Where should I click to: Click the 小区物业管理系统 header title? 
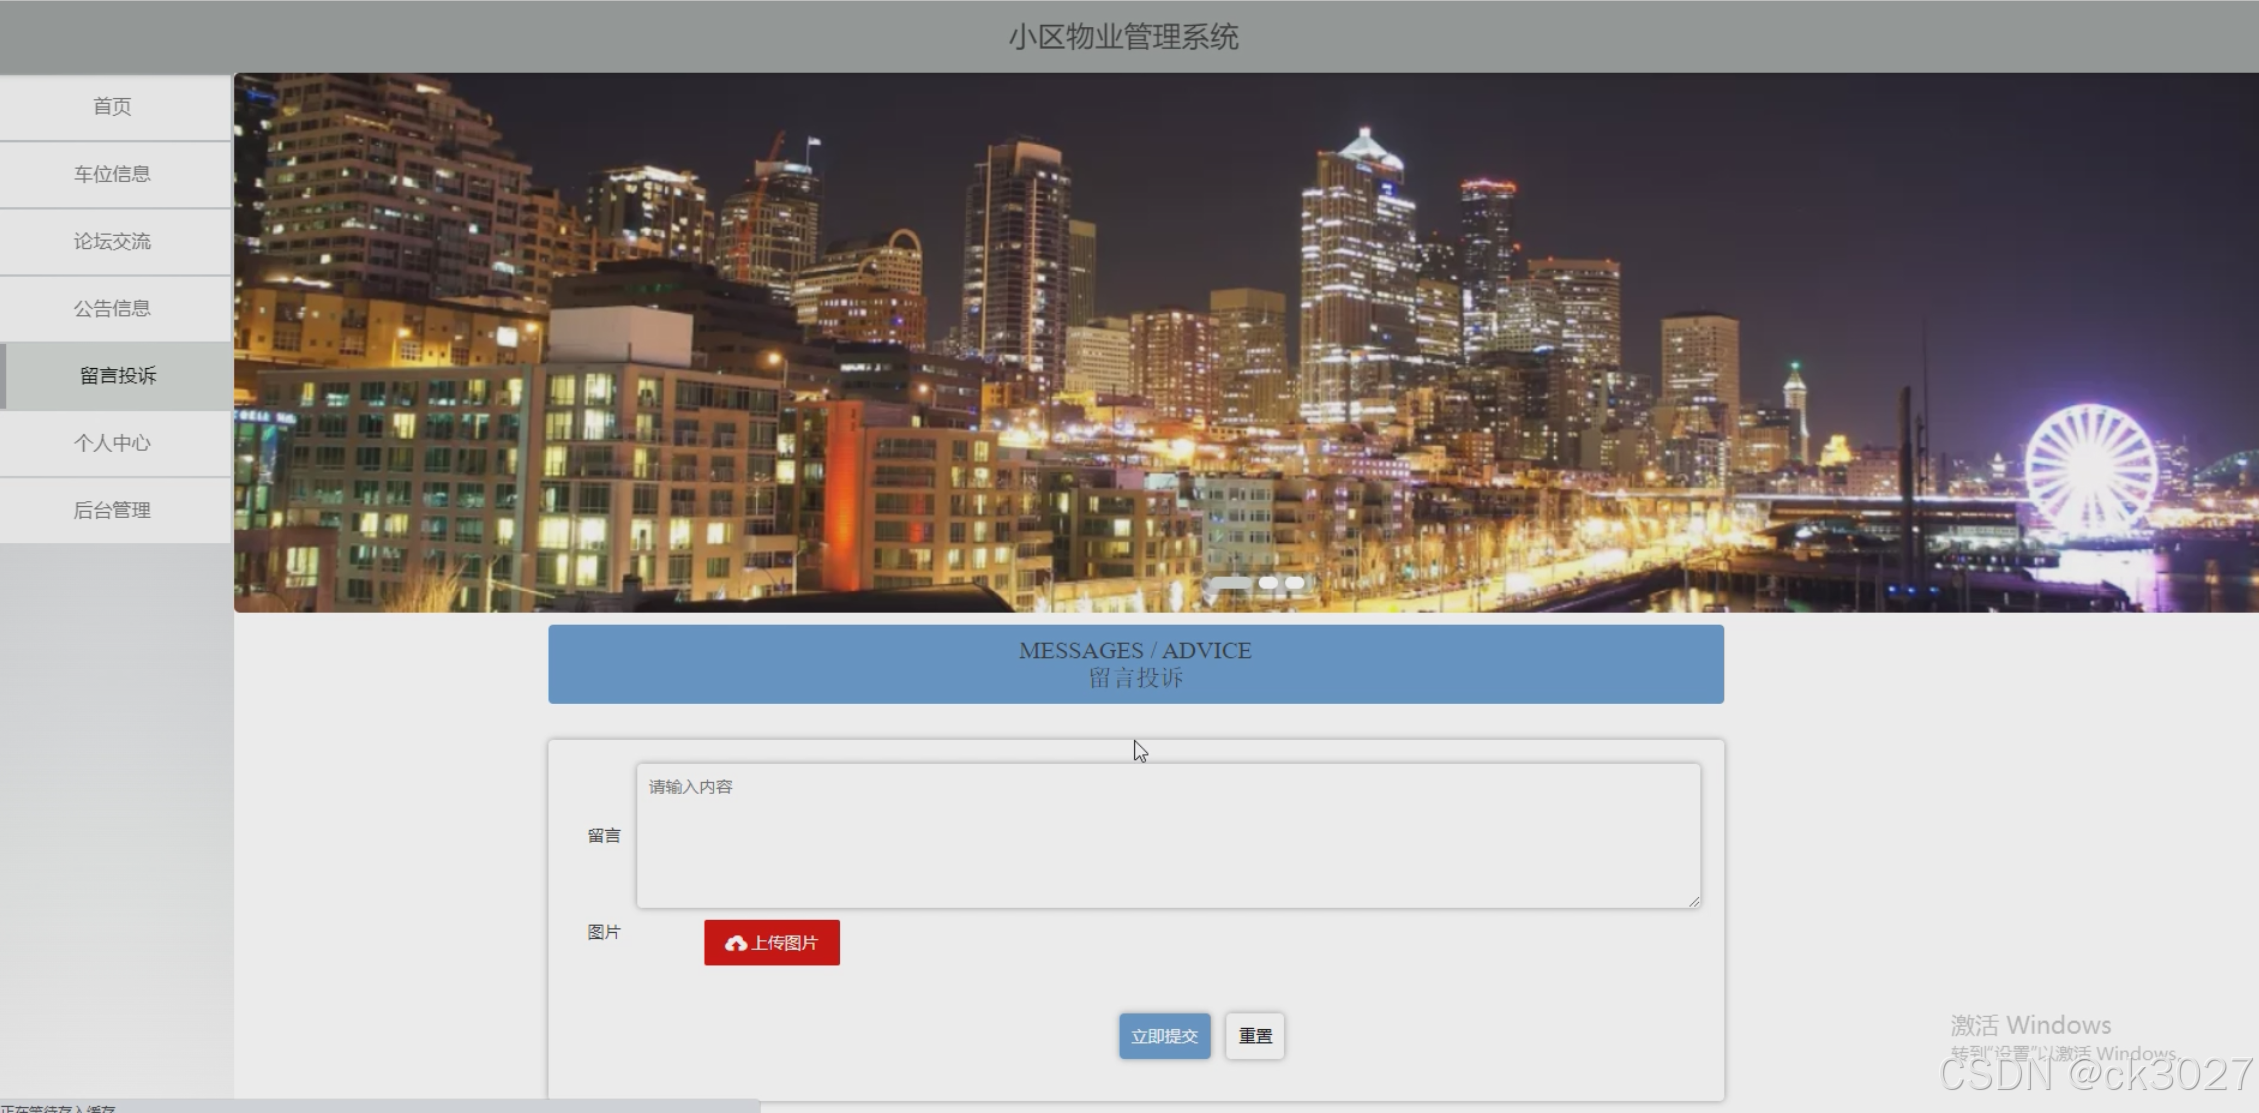pyautogui.click(x=1123, y=37)
